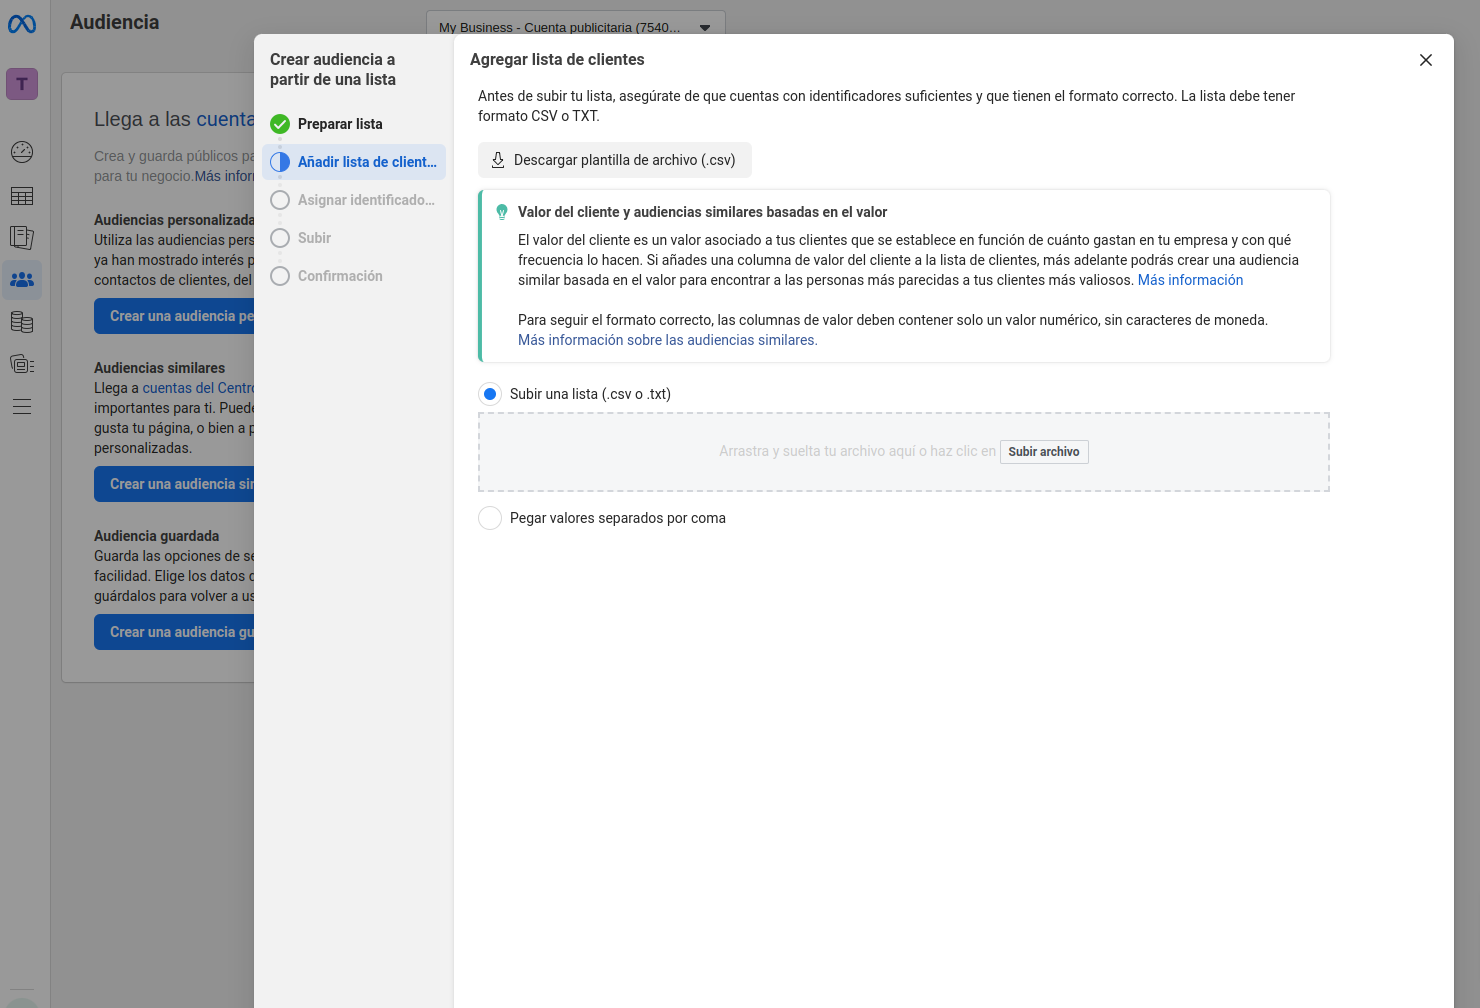Open the campaigns table grid icon

tap(22, 196)
